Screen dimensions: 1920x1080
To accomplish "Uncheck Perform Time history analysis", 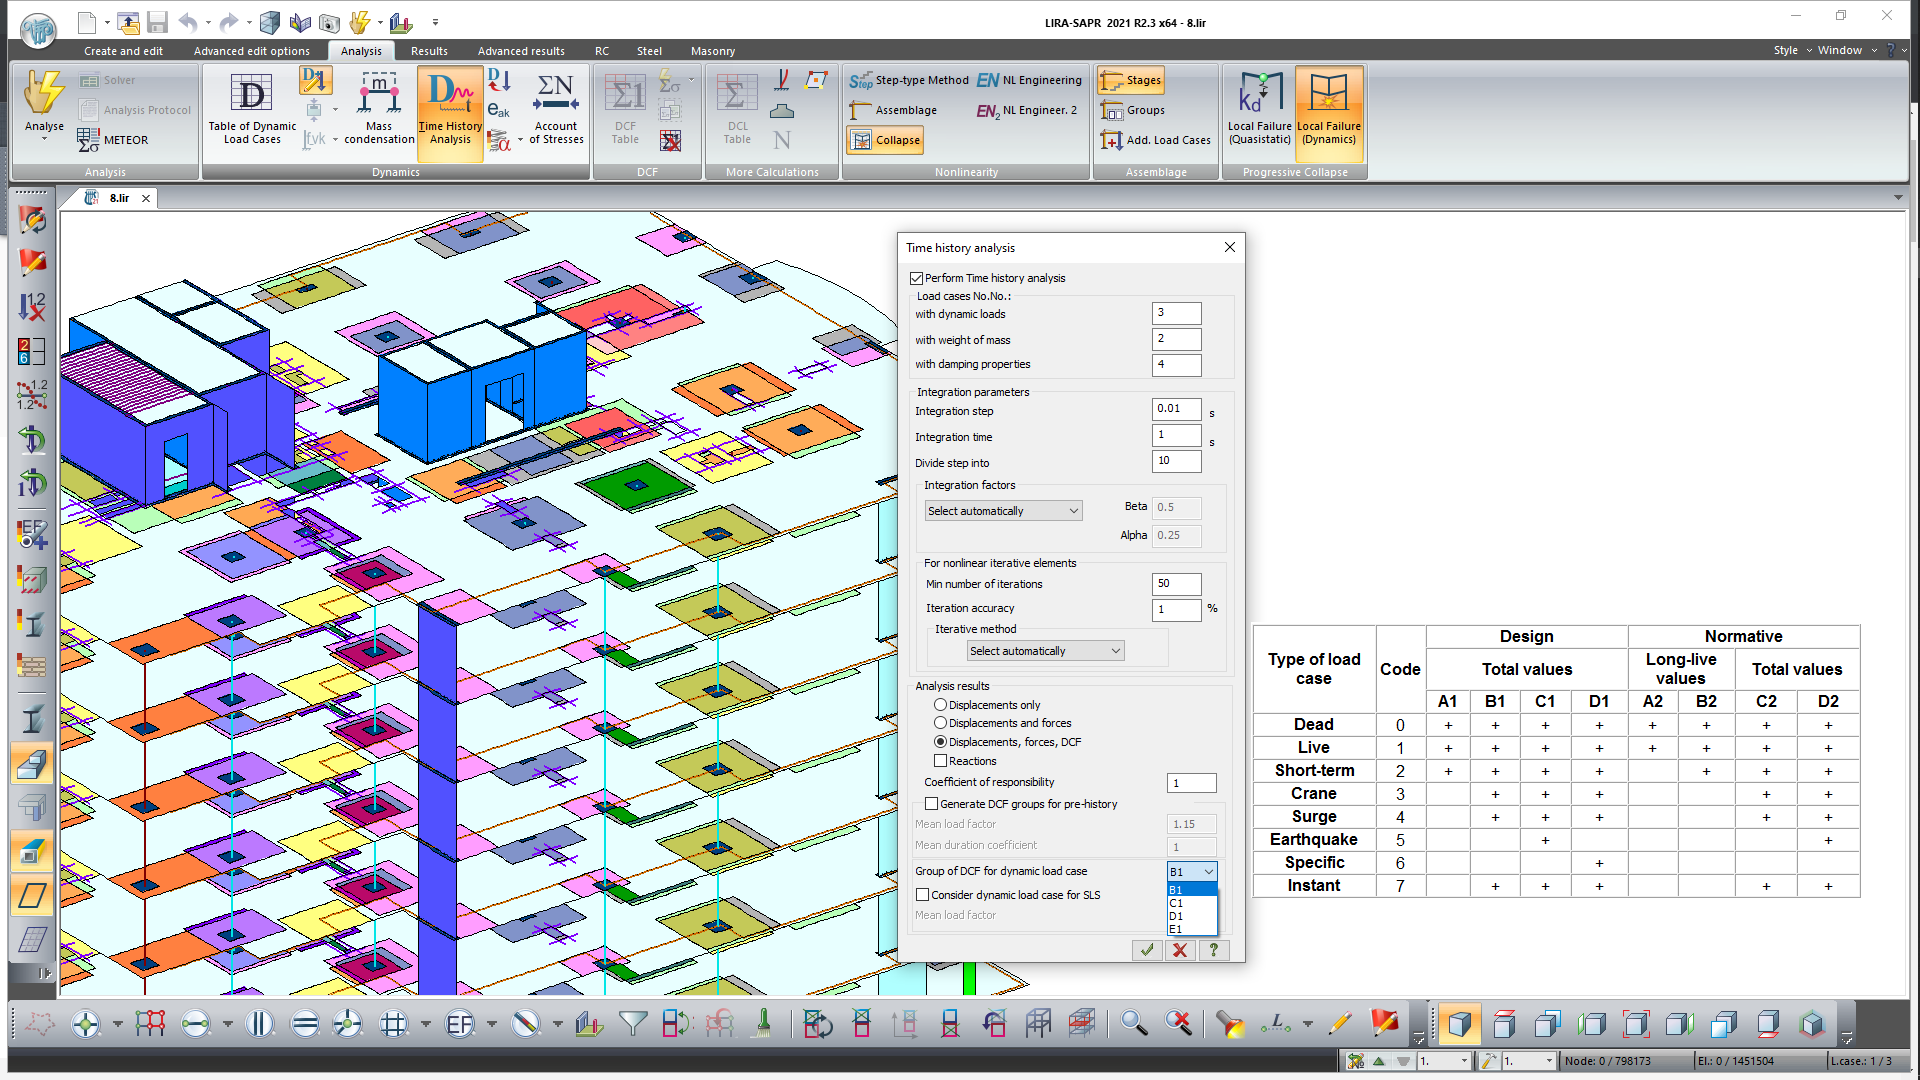I will tap(917, 278).
